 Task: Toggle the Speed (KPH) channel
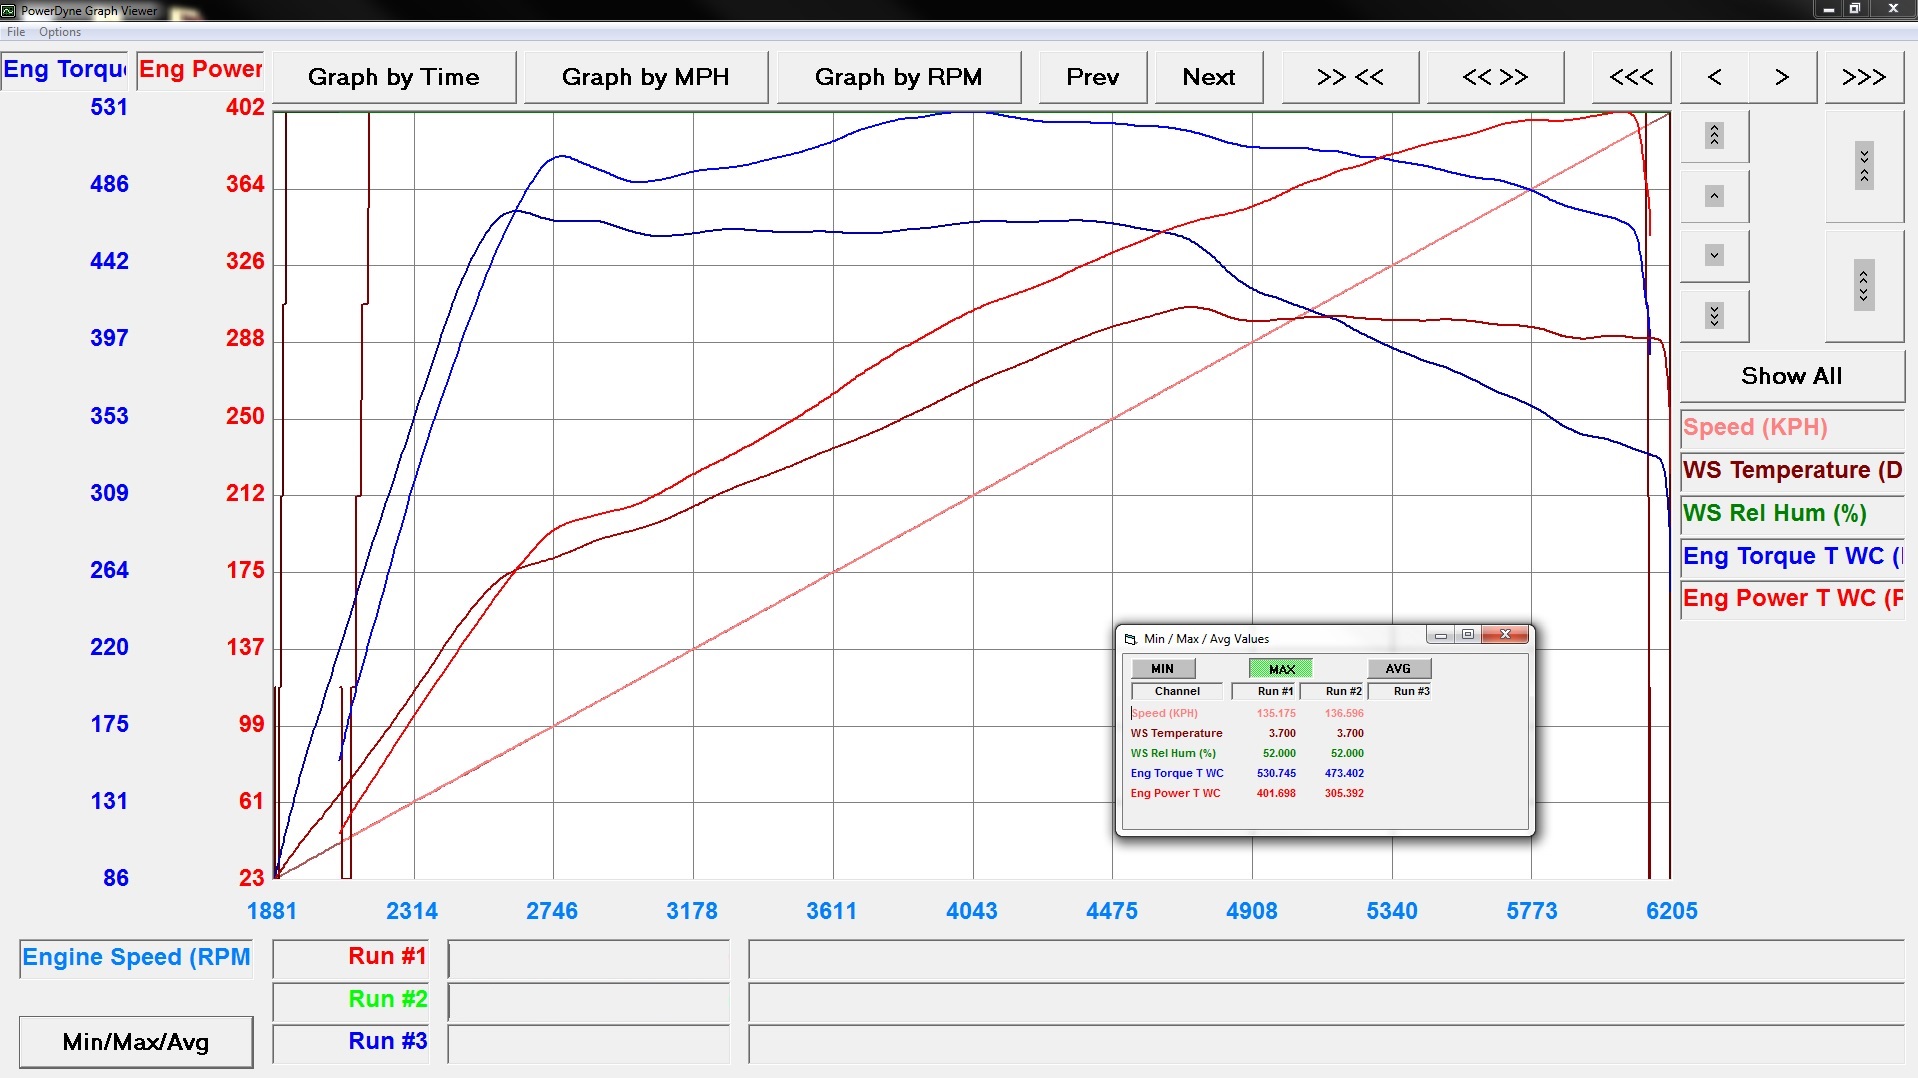(x=1792, y=428)
